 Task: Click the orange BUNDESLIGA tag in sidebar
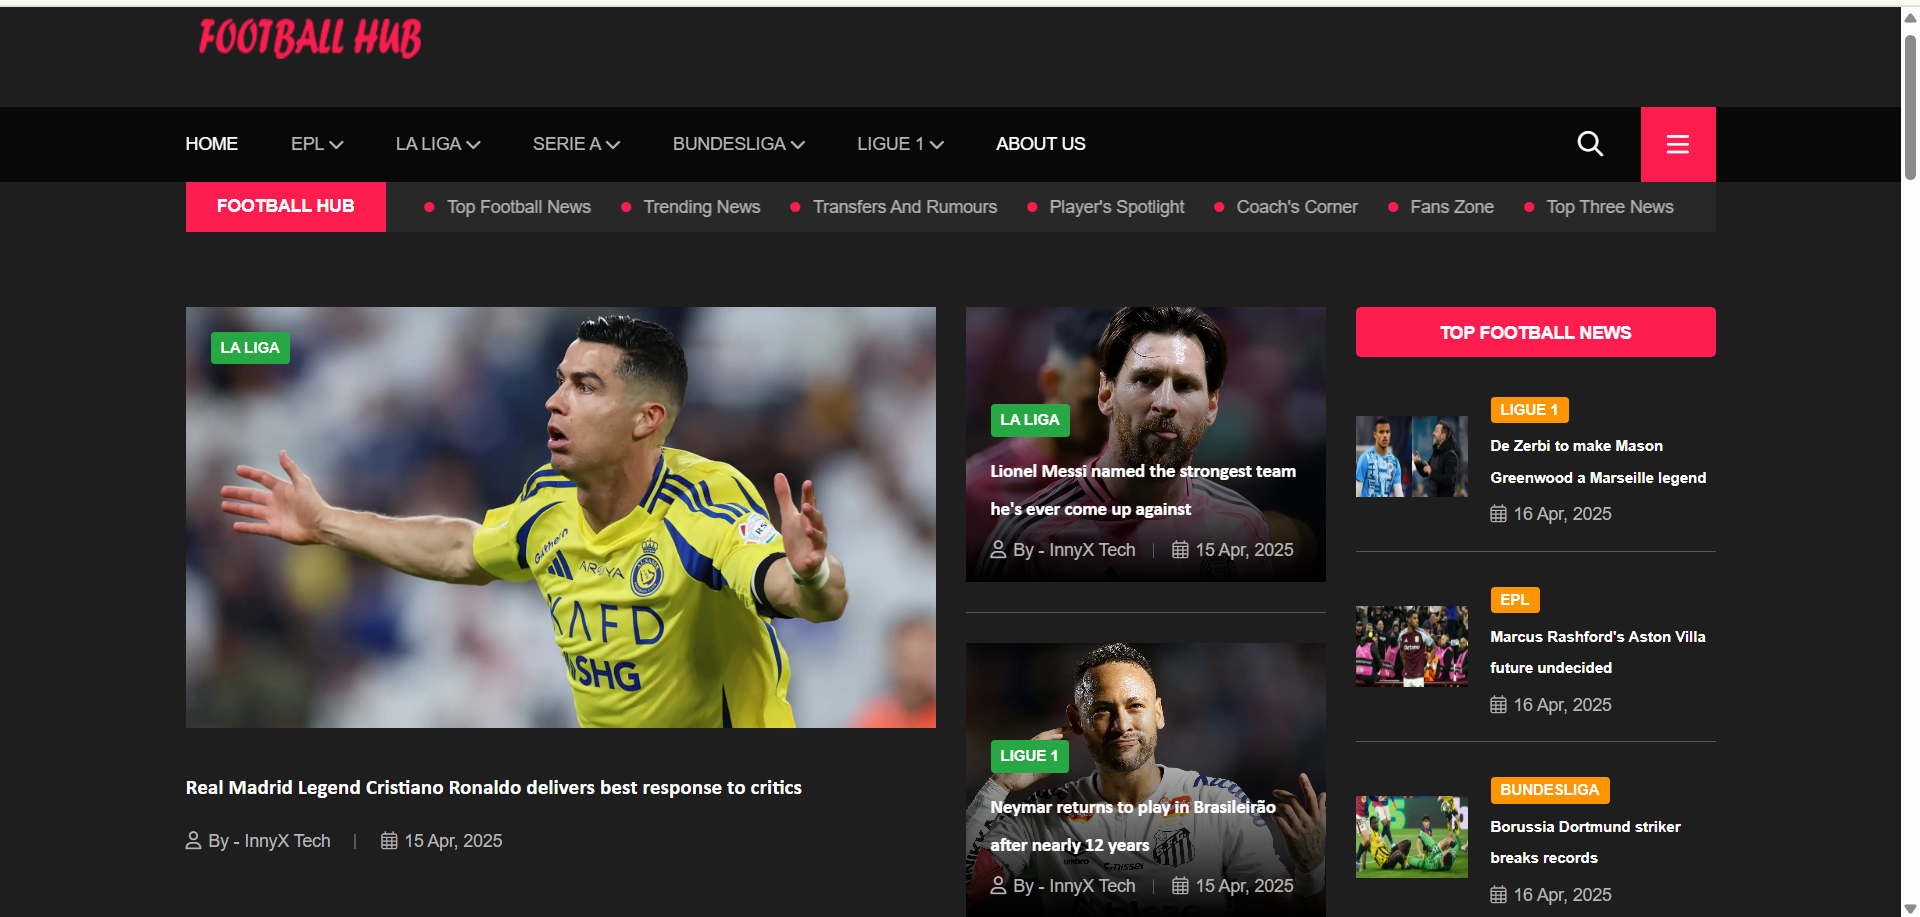tap(1549, 790)
